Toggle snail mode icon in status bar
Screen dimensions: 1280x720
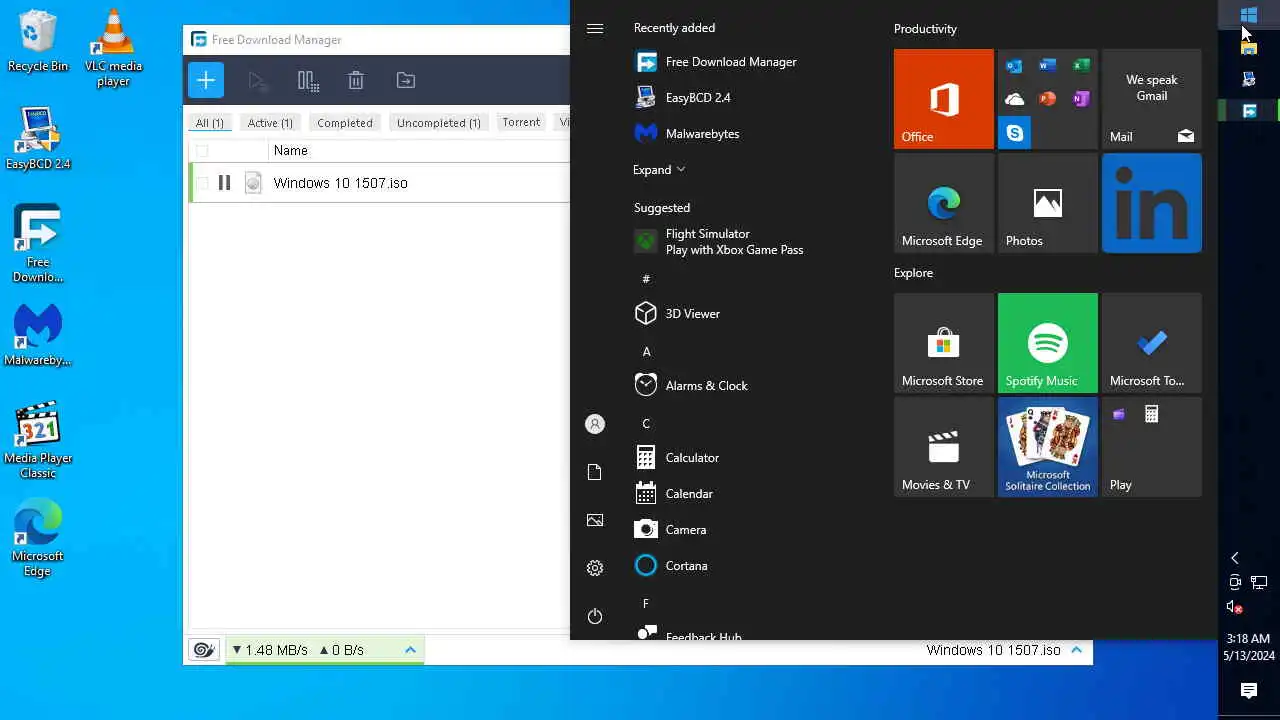point(203,650)
